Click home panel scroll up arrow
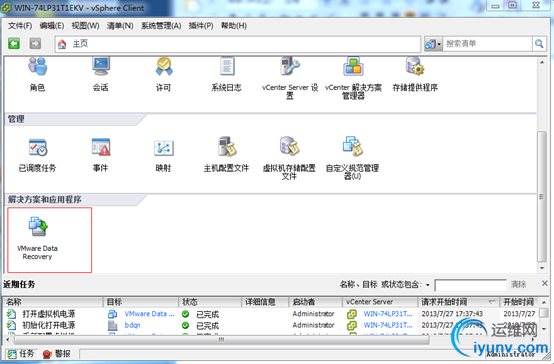554x364 pixels. click(542, 62)
